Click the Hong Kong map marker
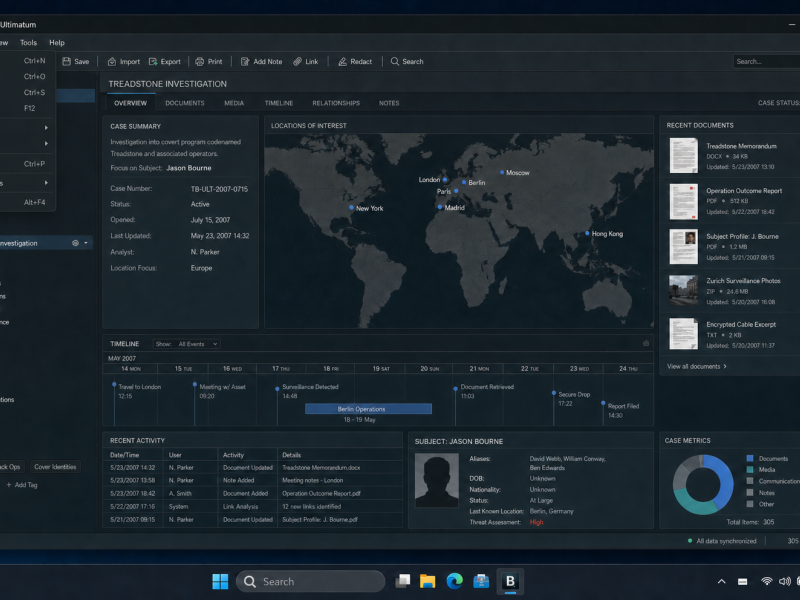800x600 pixels. click(x=587, y=233)
